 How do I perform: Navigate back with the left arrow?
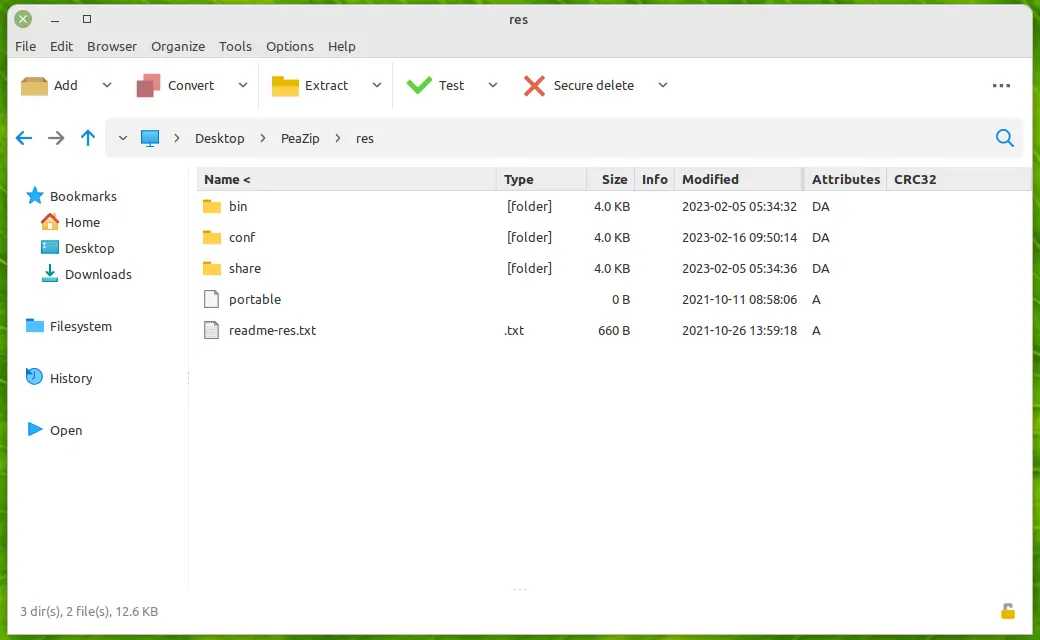24,138
